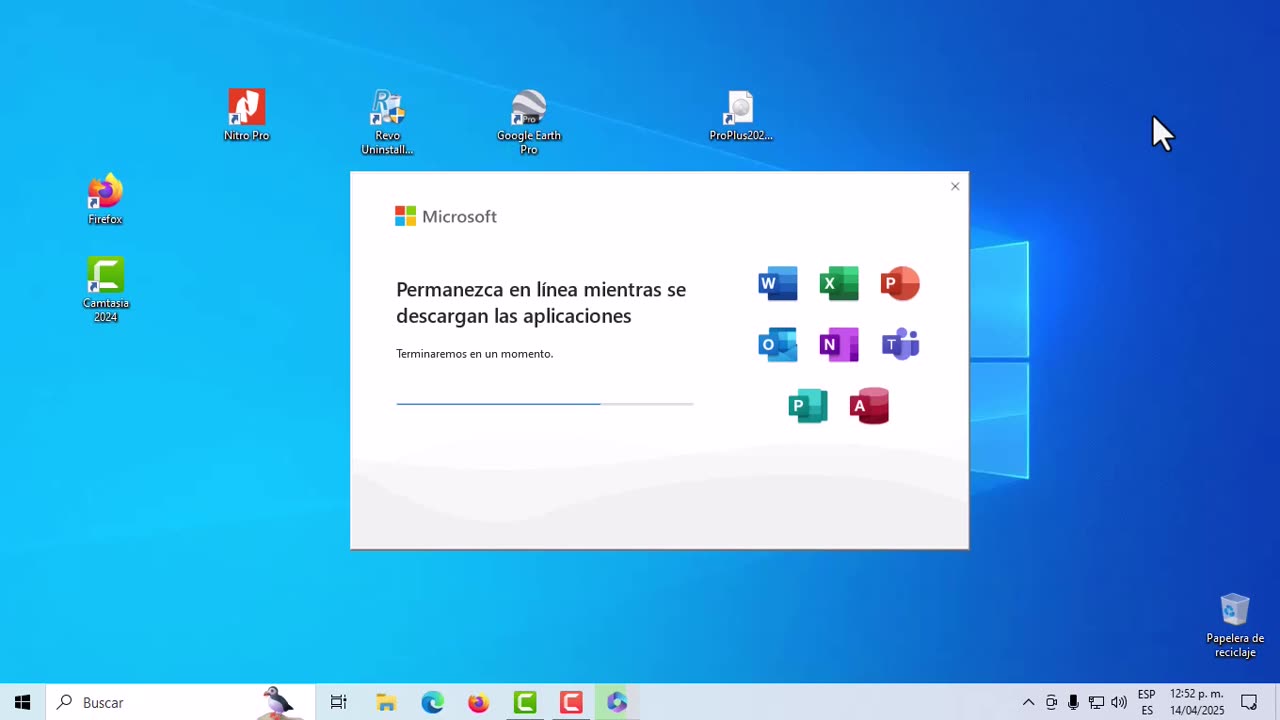Select Papelera de reciclaje icon
1280x720 pixels.
coord(1235,626)
